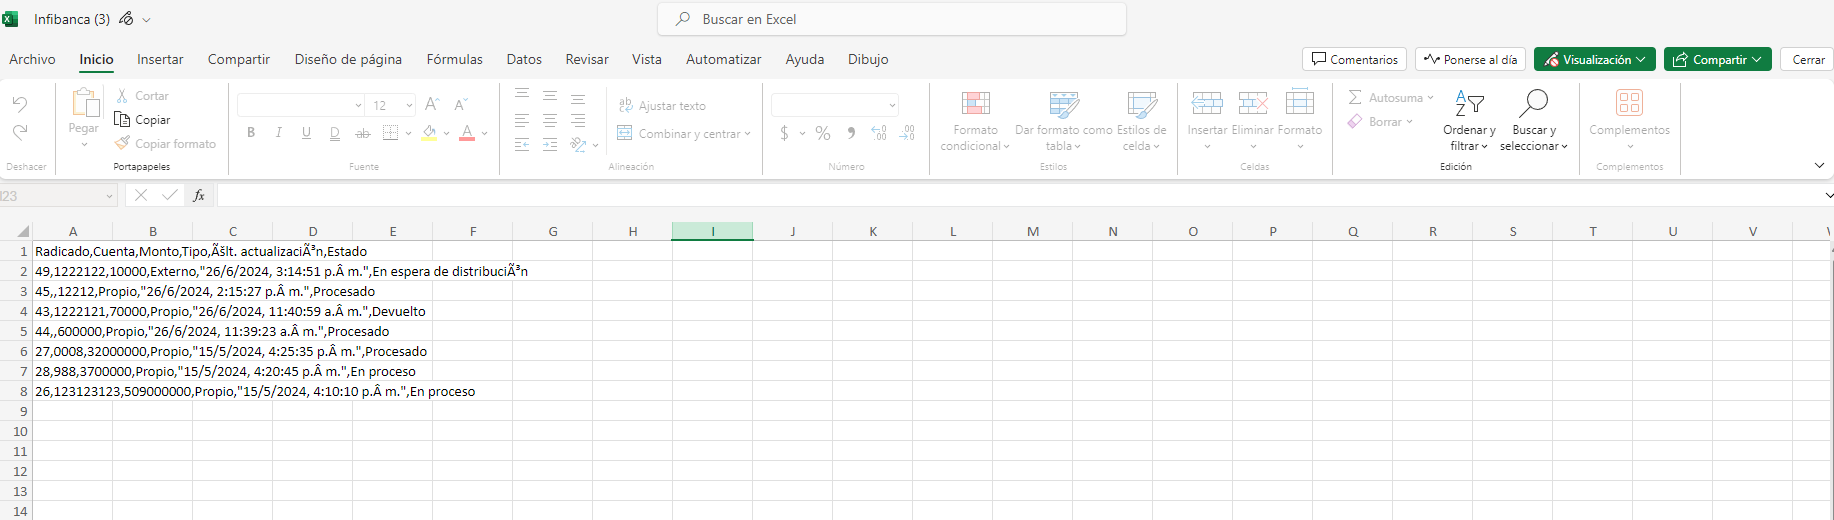The image size is (1834, 520).
Task: Click Borrar eraser button
Action: 1380,122
